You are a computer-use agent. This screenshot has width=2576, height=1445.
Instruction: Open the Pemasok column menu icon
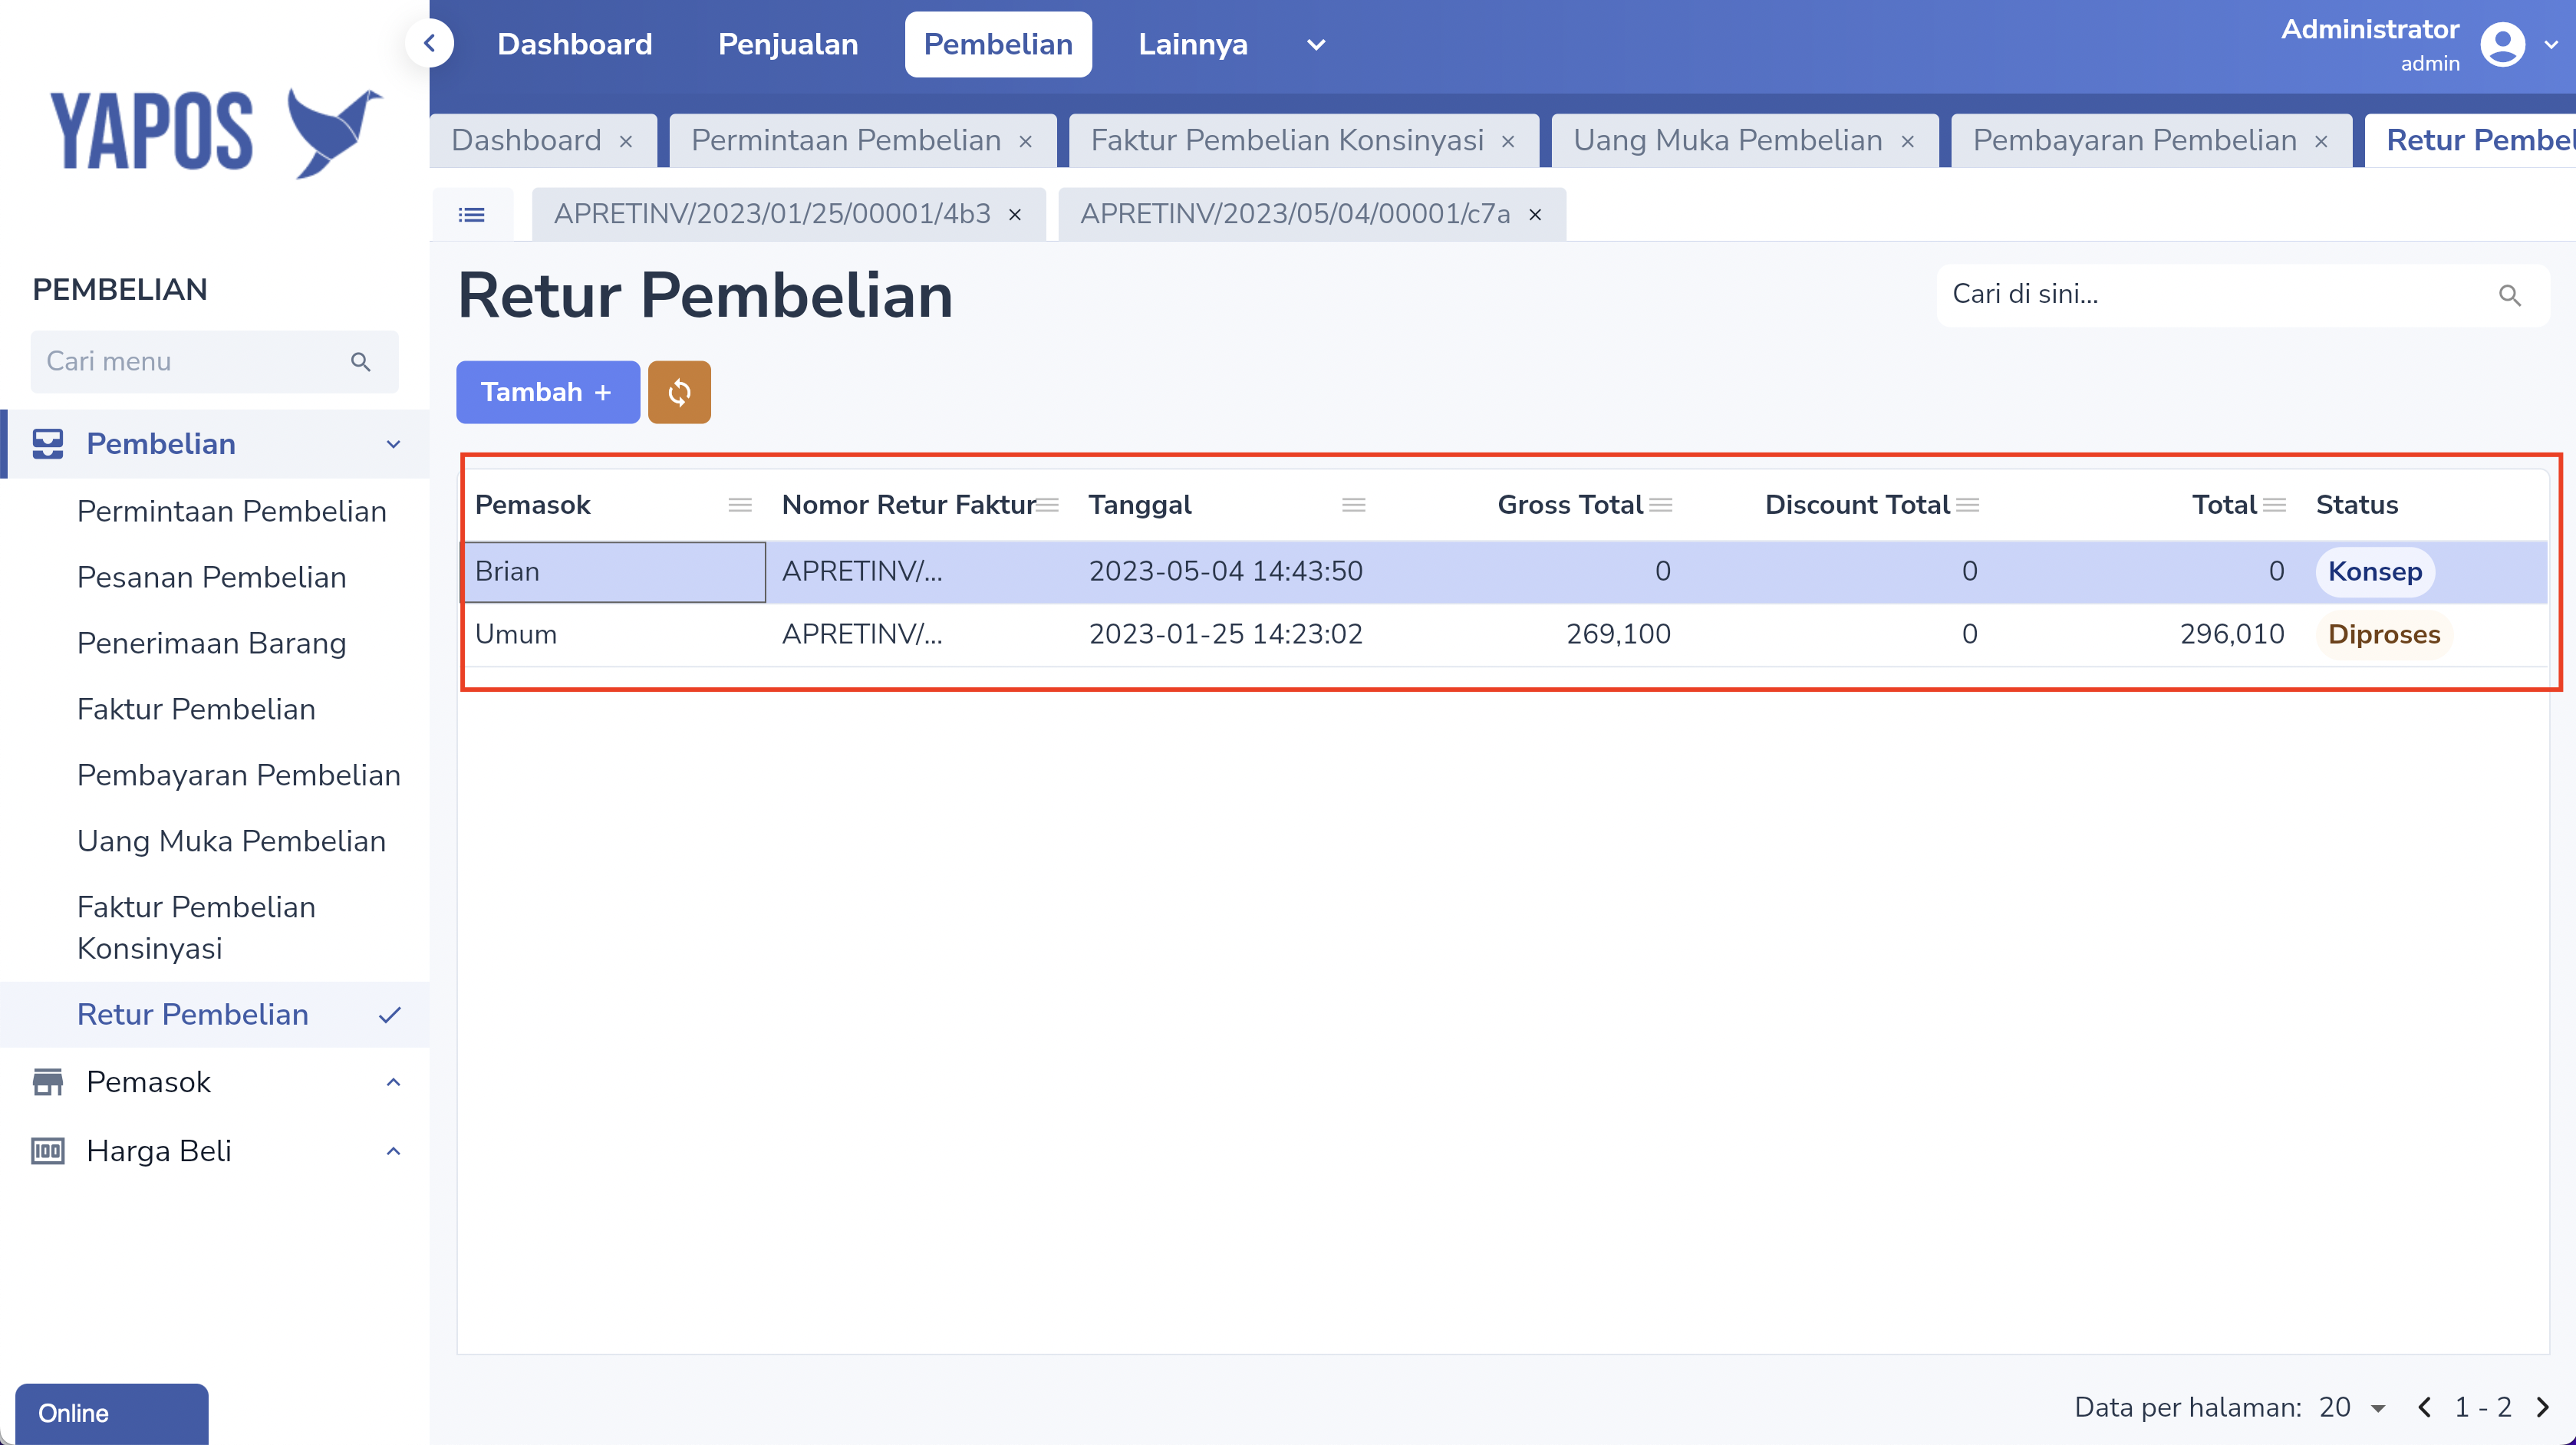740,505
